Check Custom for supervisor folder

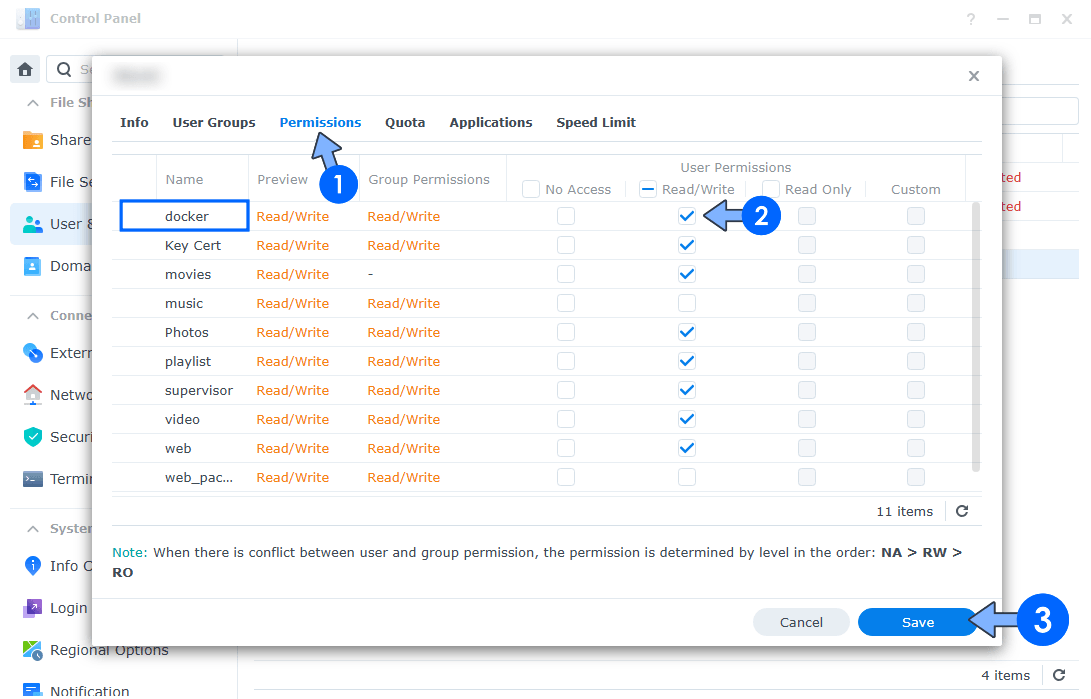pyautogui.click(x=916, y=390)
